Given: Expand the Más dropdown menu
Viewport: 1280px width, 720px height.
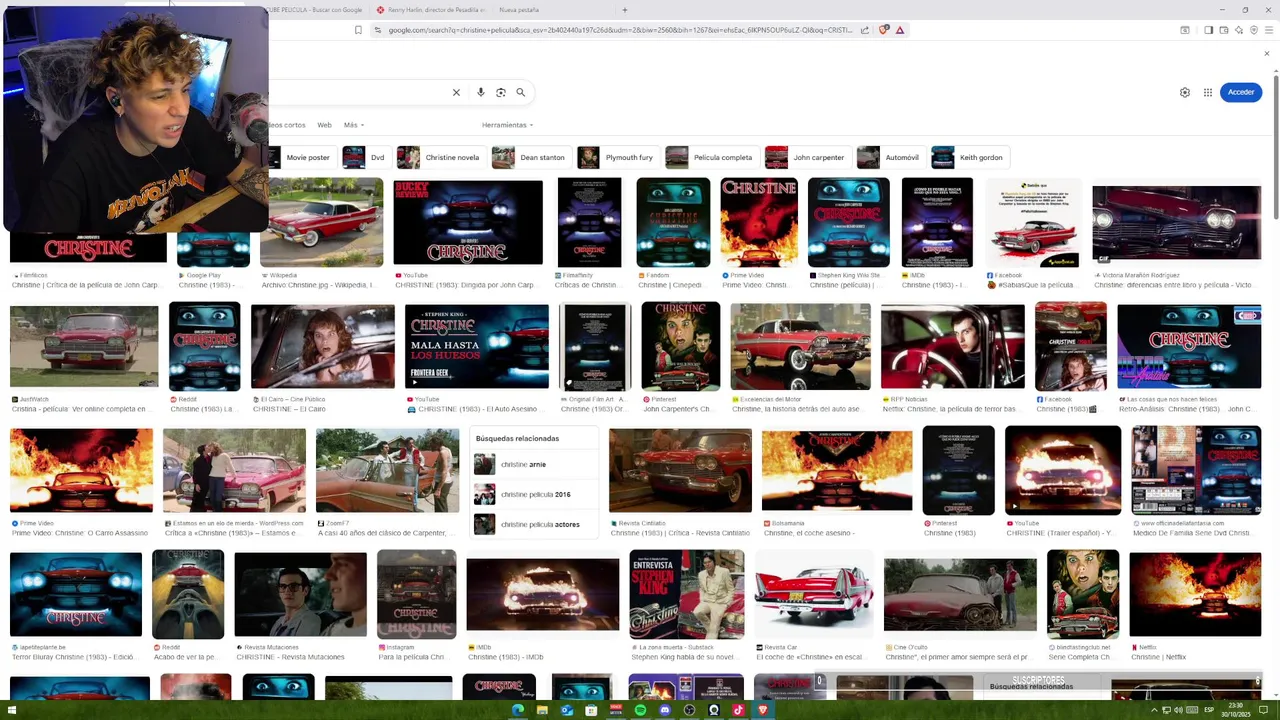Looking at the screenshot, I should [x=354, y=125].
